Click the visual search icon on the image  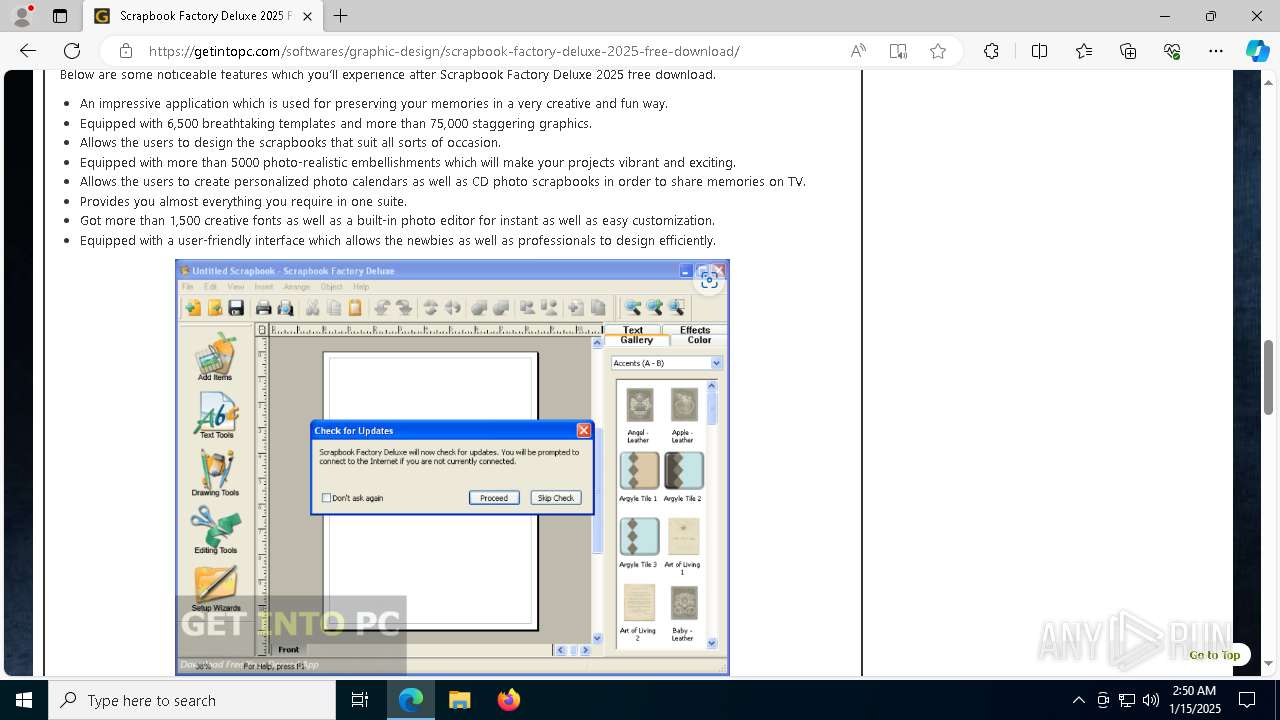(709, 281)
